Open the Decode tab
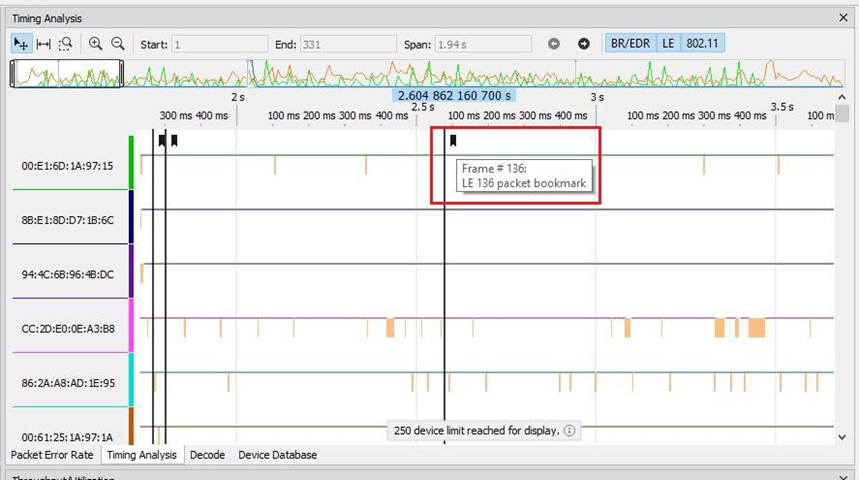 (x=208, y=455)
